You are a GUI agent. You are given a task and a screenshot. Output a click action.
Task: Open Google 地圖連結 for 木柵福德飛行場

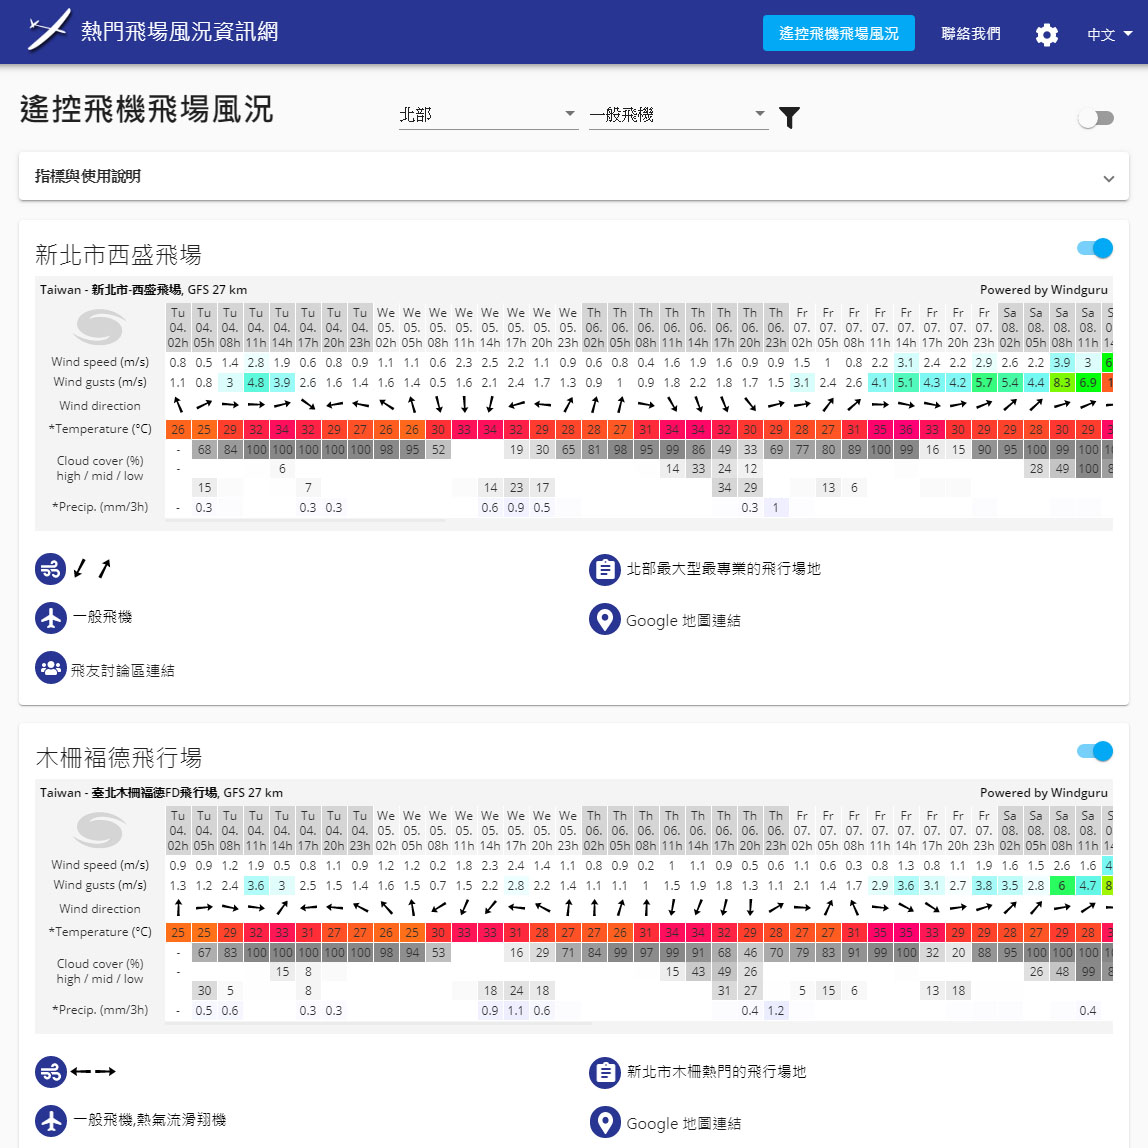[x=683, y=1123]
